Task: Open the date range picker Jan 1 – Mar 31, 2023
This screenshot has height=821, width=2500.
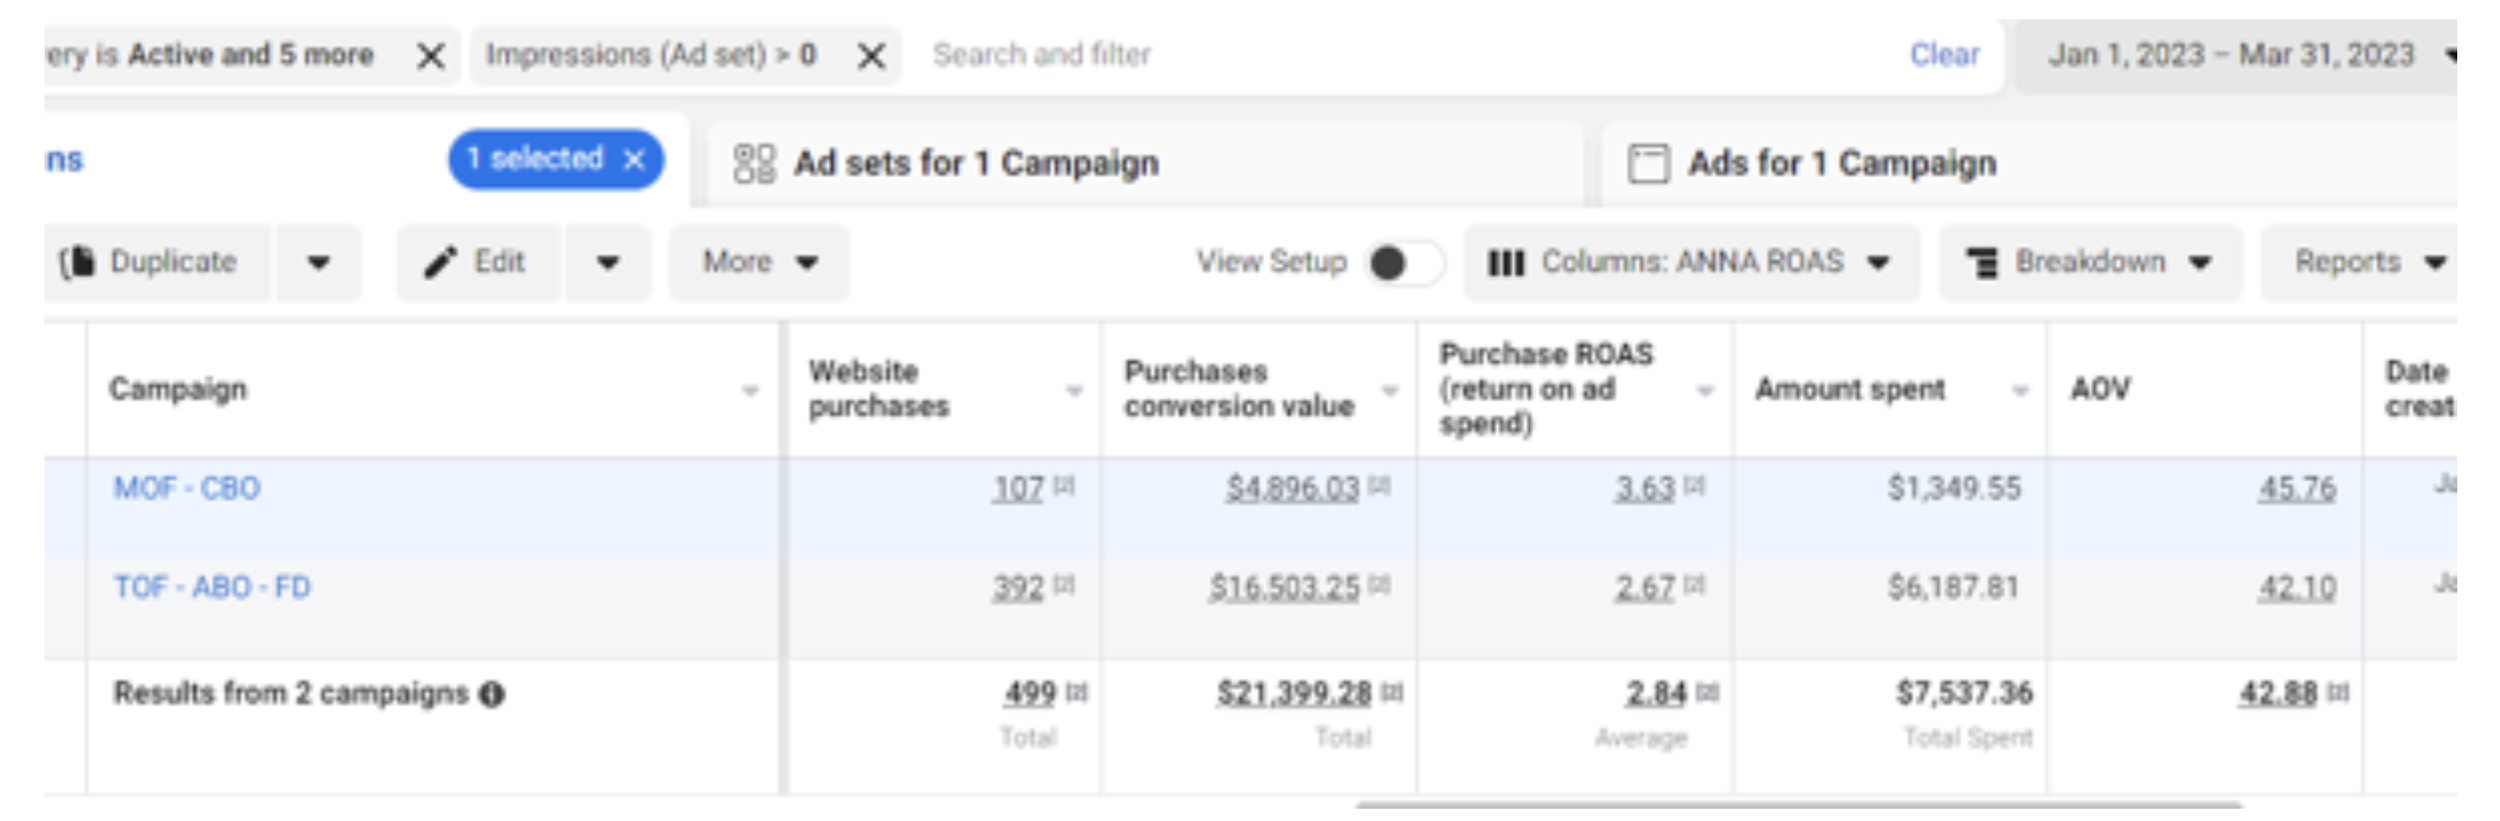Action: tap(2237, 56)
